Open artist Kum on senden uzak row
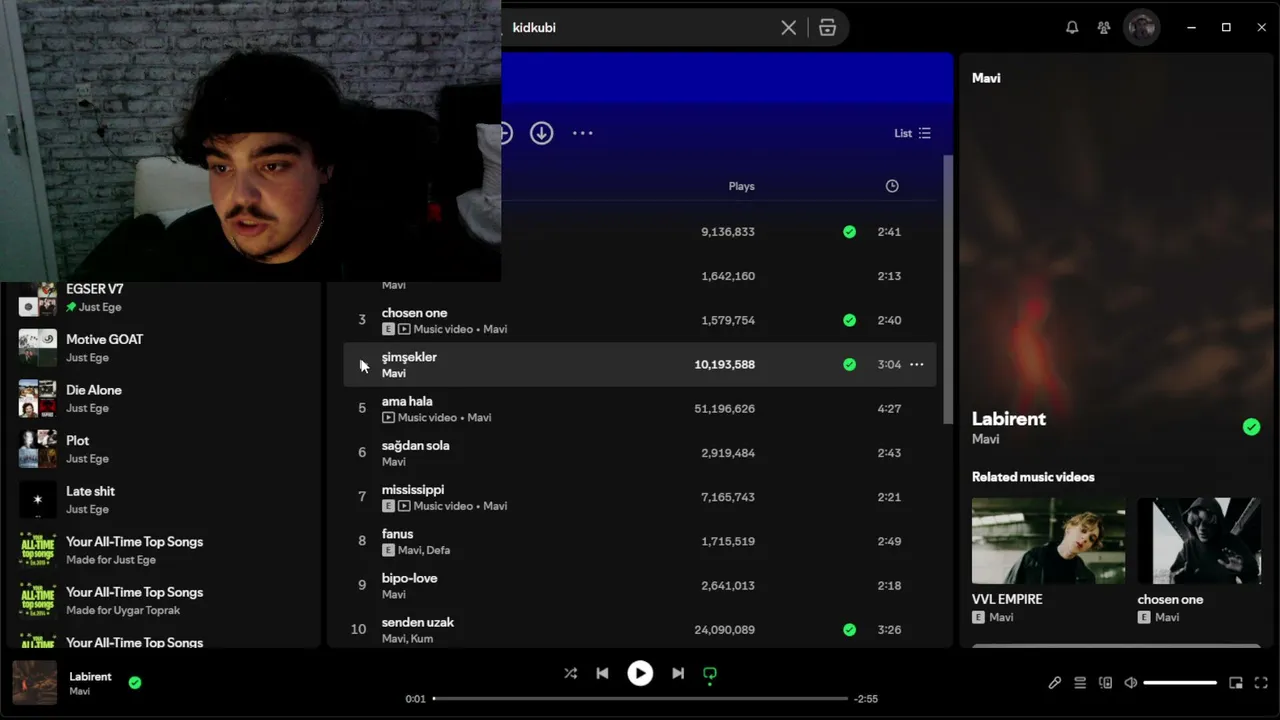This screenshot has width=1280, height=720. click(x=422, y=638)
